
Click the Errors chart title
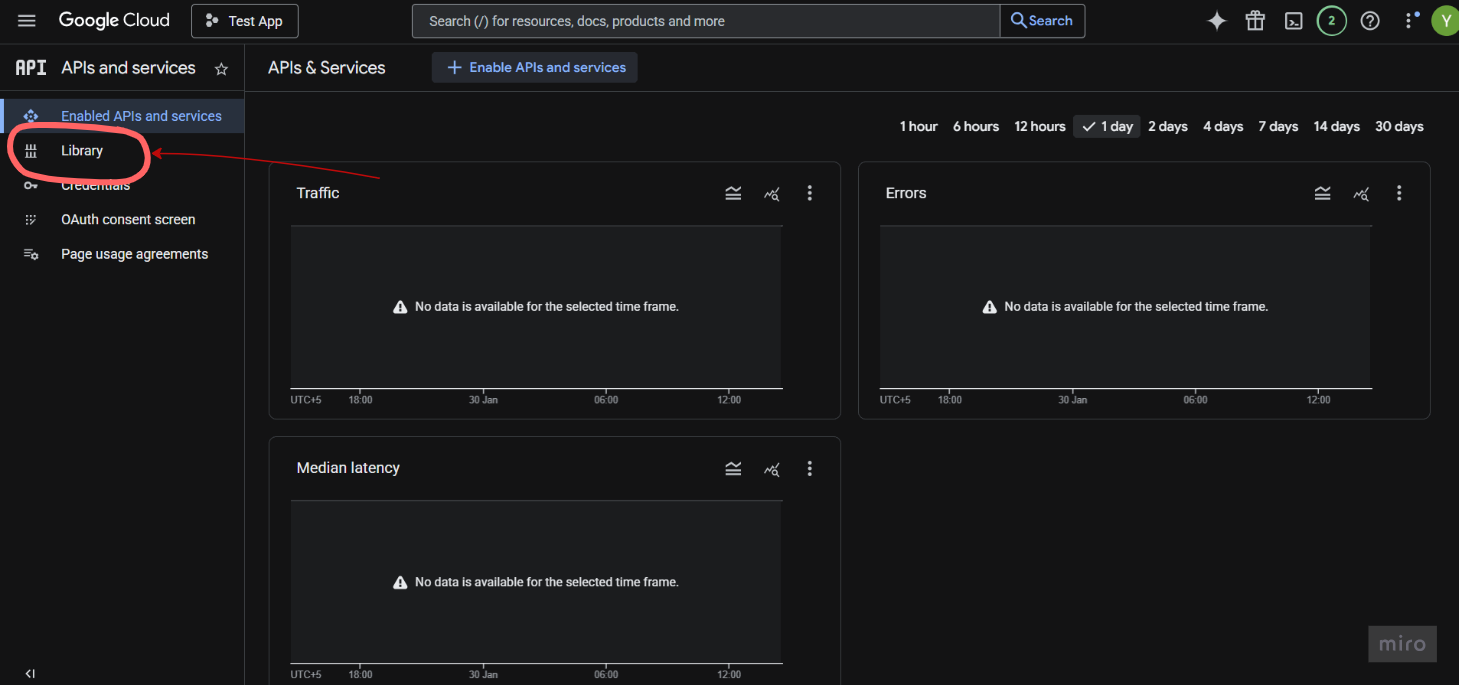[906, 193]
